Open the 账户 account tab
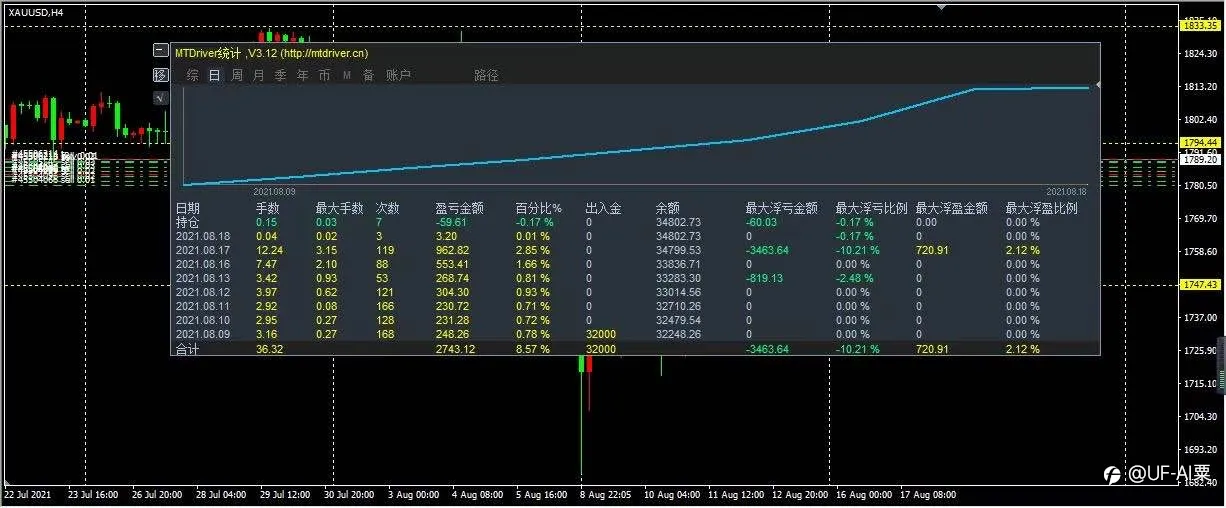1226x508 pixels. coord(398,75)
